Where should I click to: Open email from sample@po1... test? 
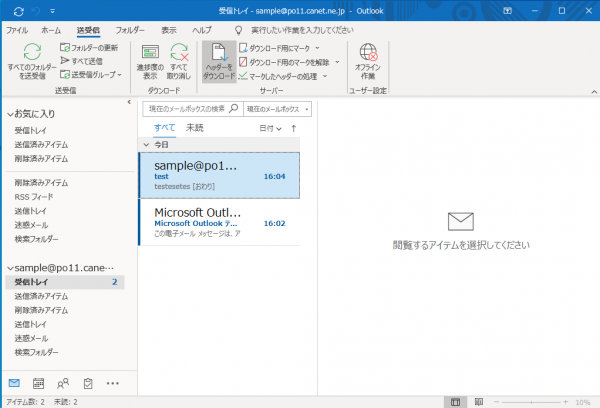(x=219, y=176)
